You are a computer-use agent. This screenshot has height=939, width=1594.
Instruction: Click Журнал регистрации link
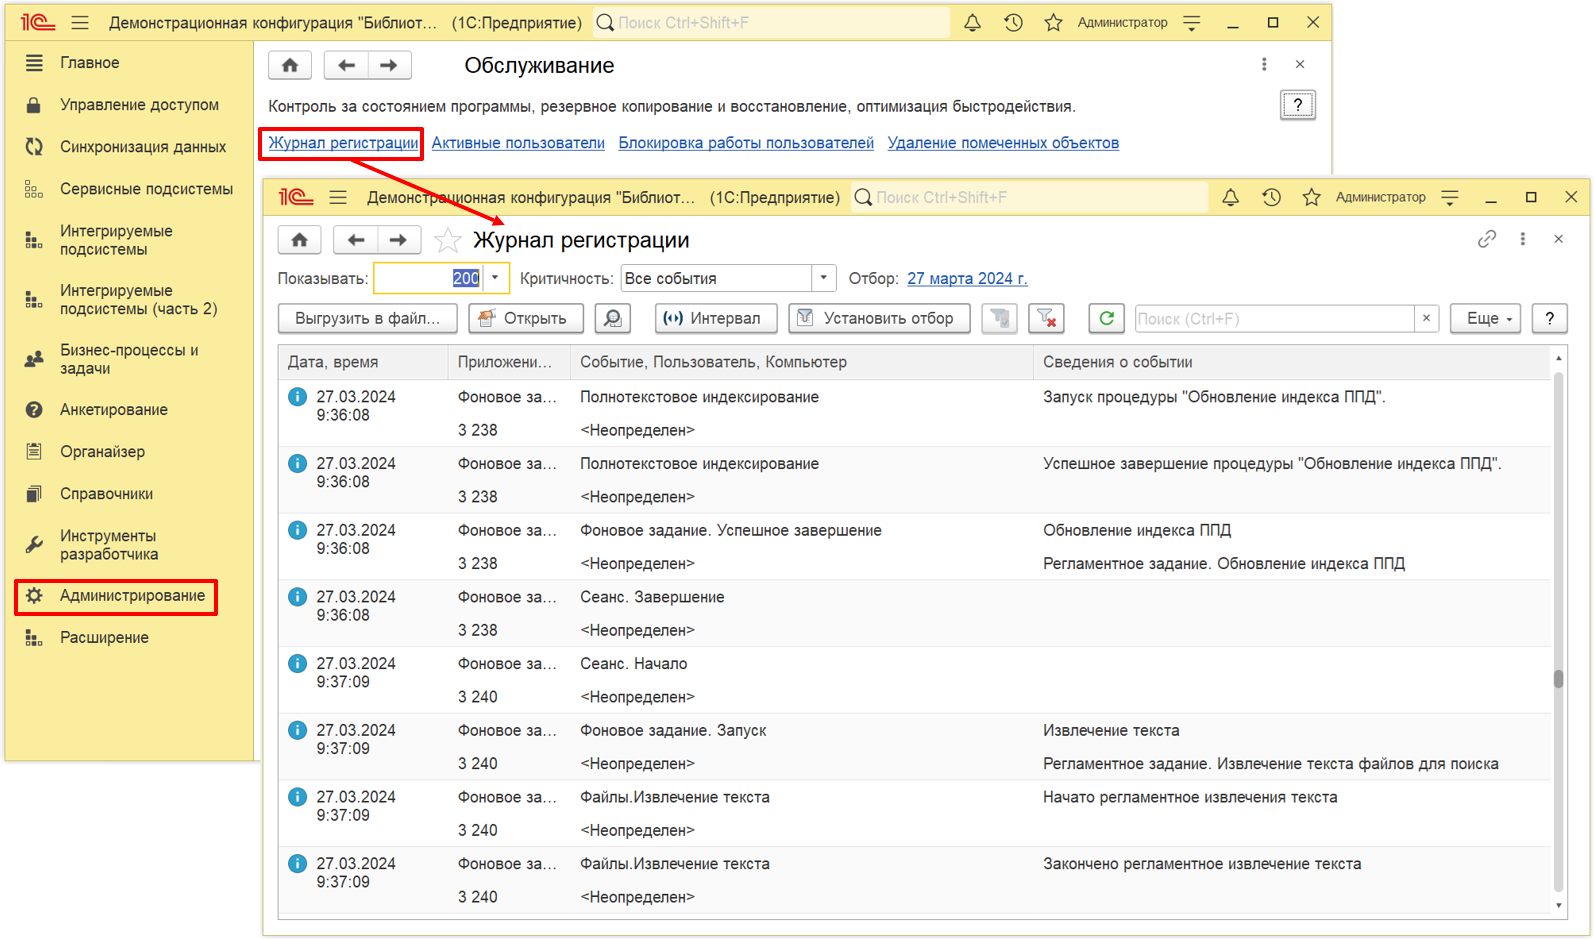[x=343, y=143]
